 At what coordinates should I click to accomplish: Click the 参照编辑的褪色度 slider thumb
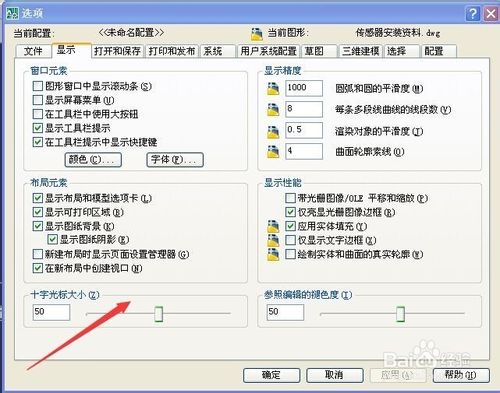(x=401, y=314)
